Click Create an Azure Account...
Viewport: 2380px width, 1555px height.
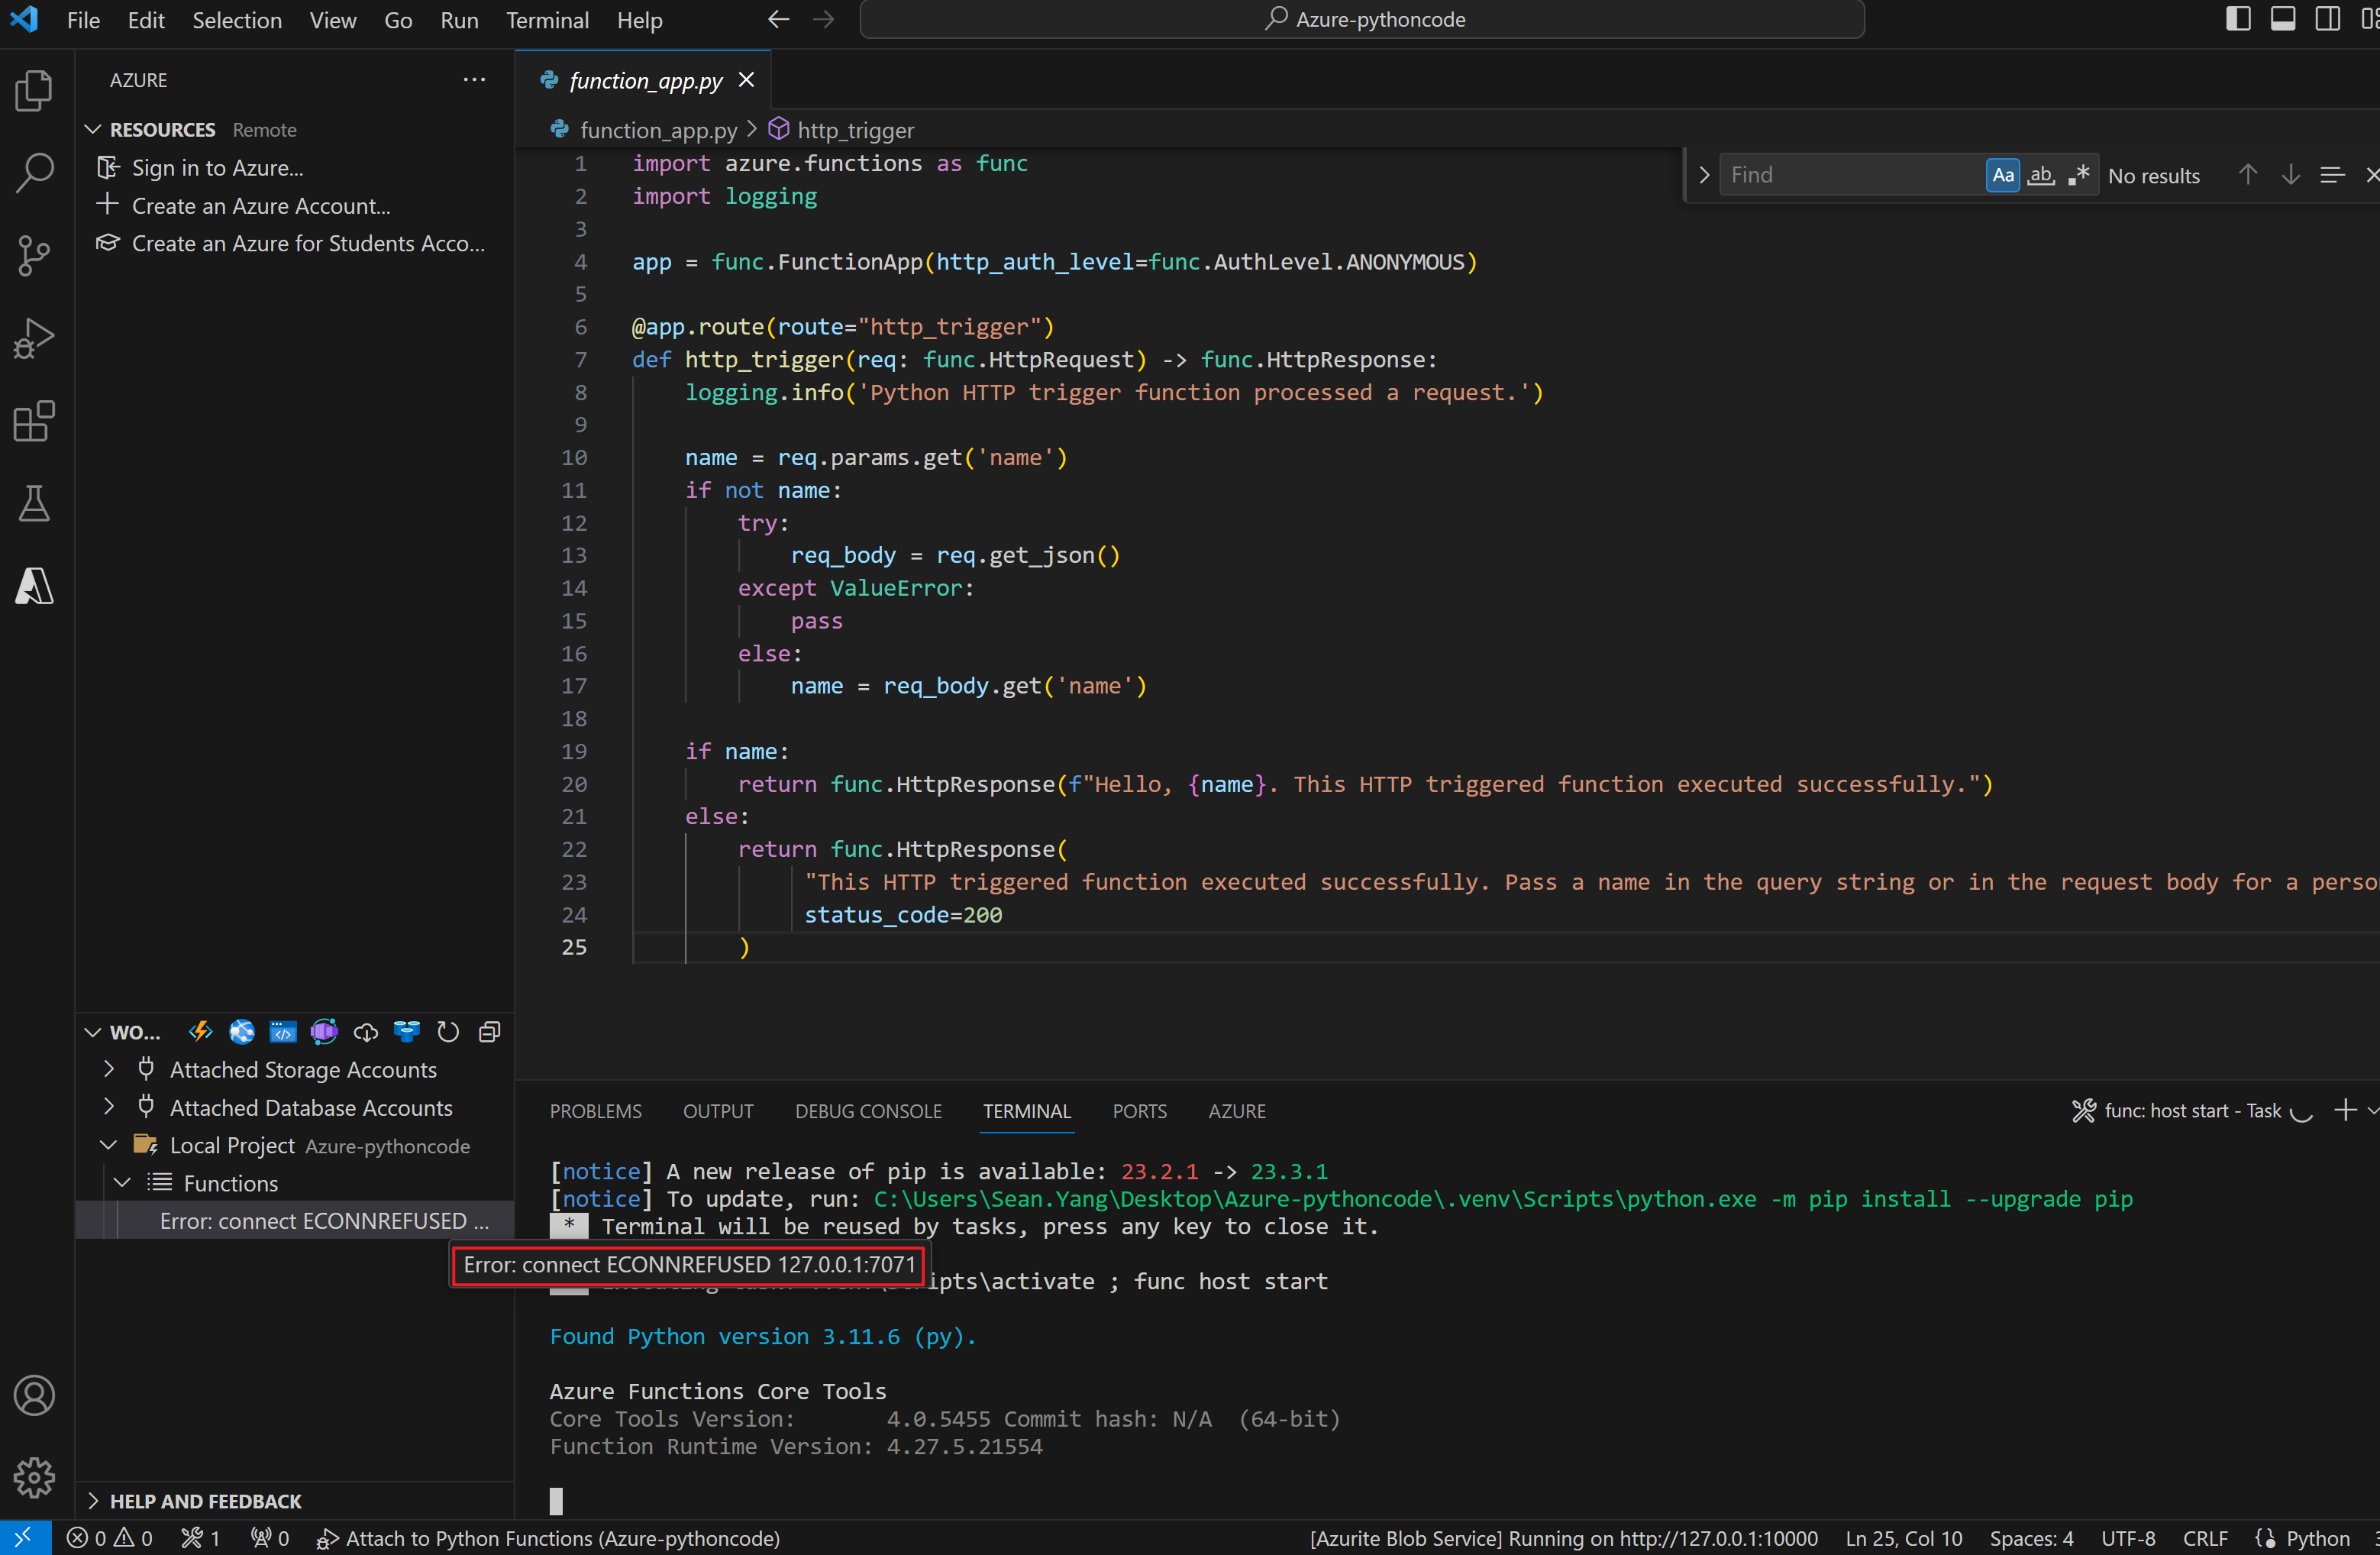click(261, 206)
